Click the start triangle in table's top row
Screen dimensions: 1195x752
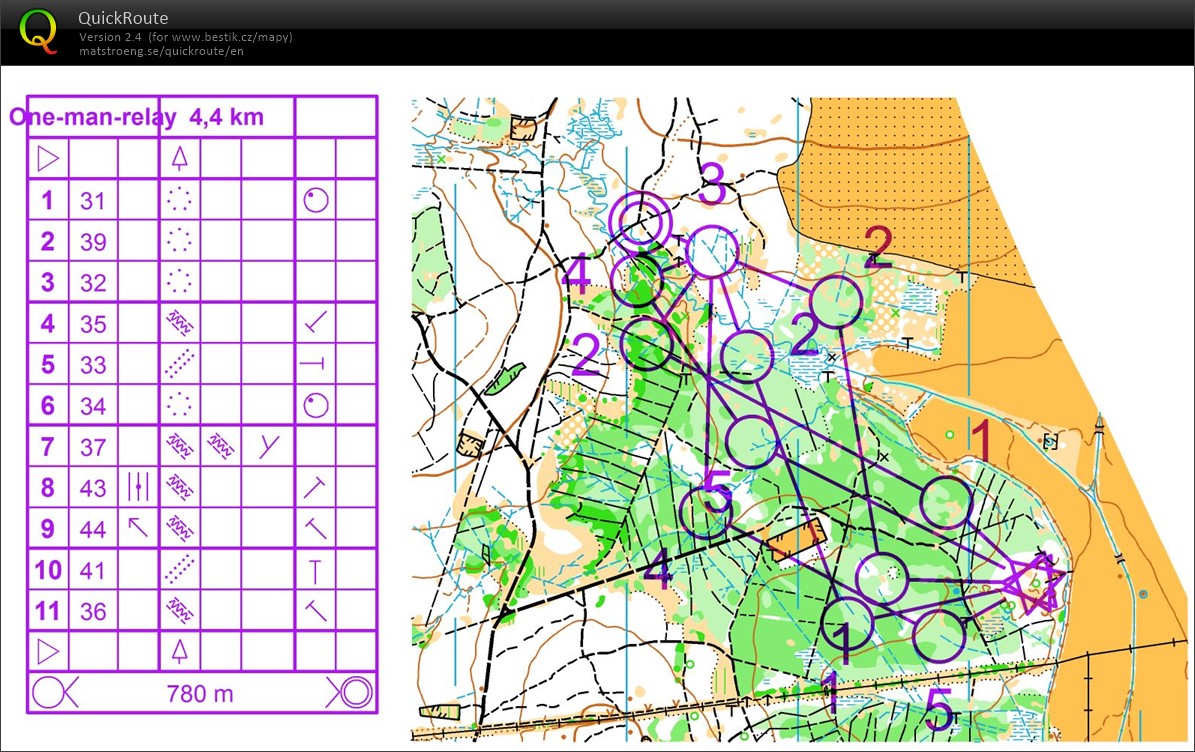pos(47,158)
